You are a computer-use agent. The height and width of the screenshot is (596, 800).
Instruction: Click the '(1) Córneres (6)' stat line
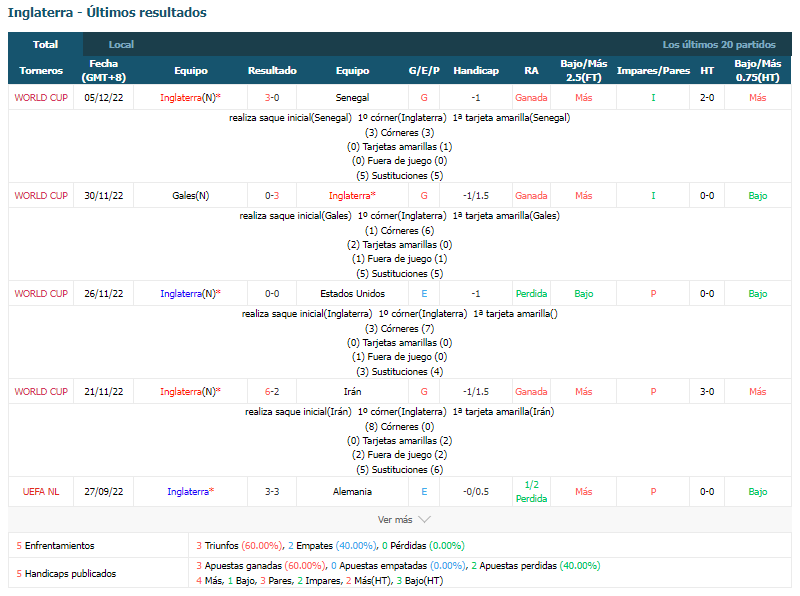coord(399,231)
